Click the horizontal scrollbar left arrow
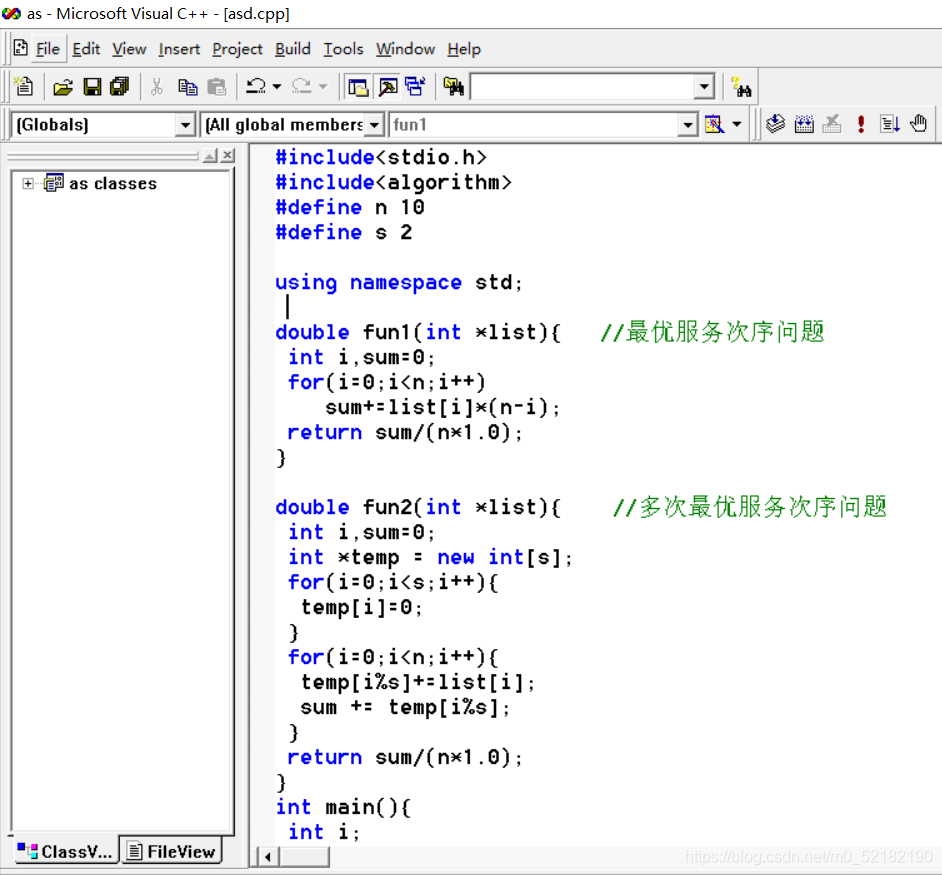 pyautogui.click(x=268, y=856)
